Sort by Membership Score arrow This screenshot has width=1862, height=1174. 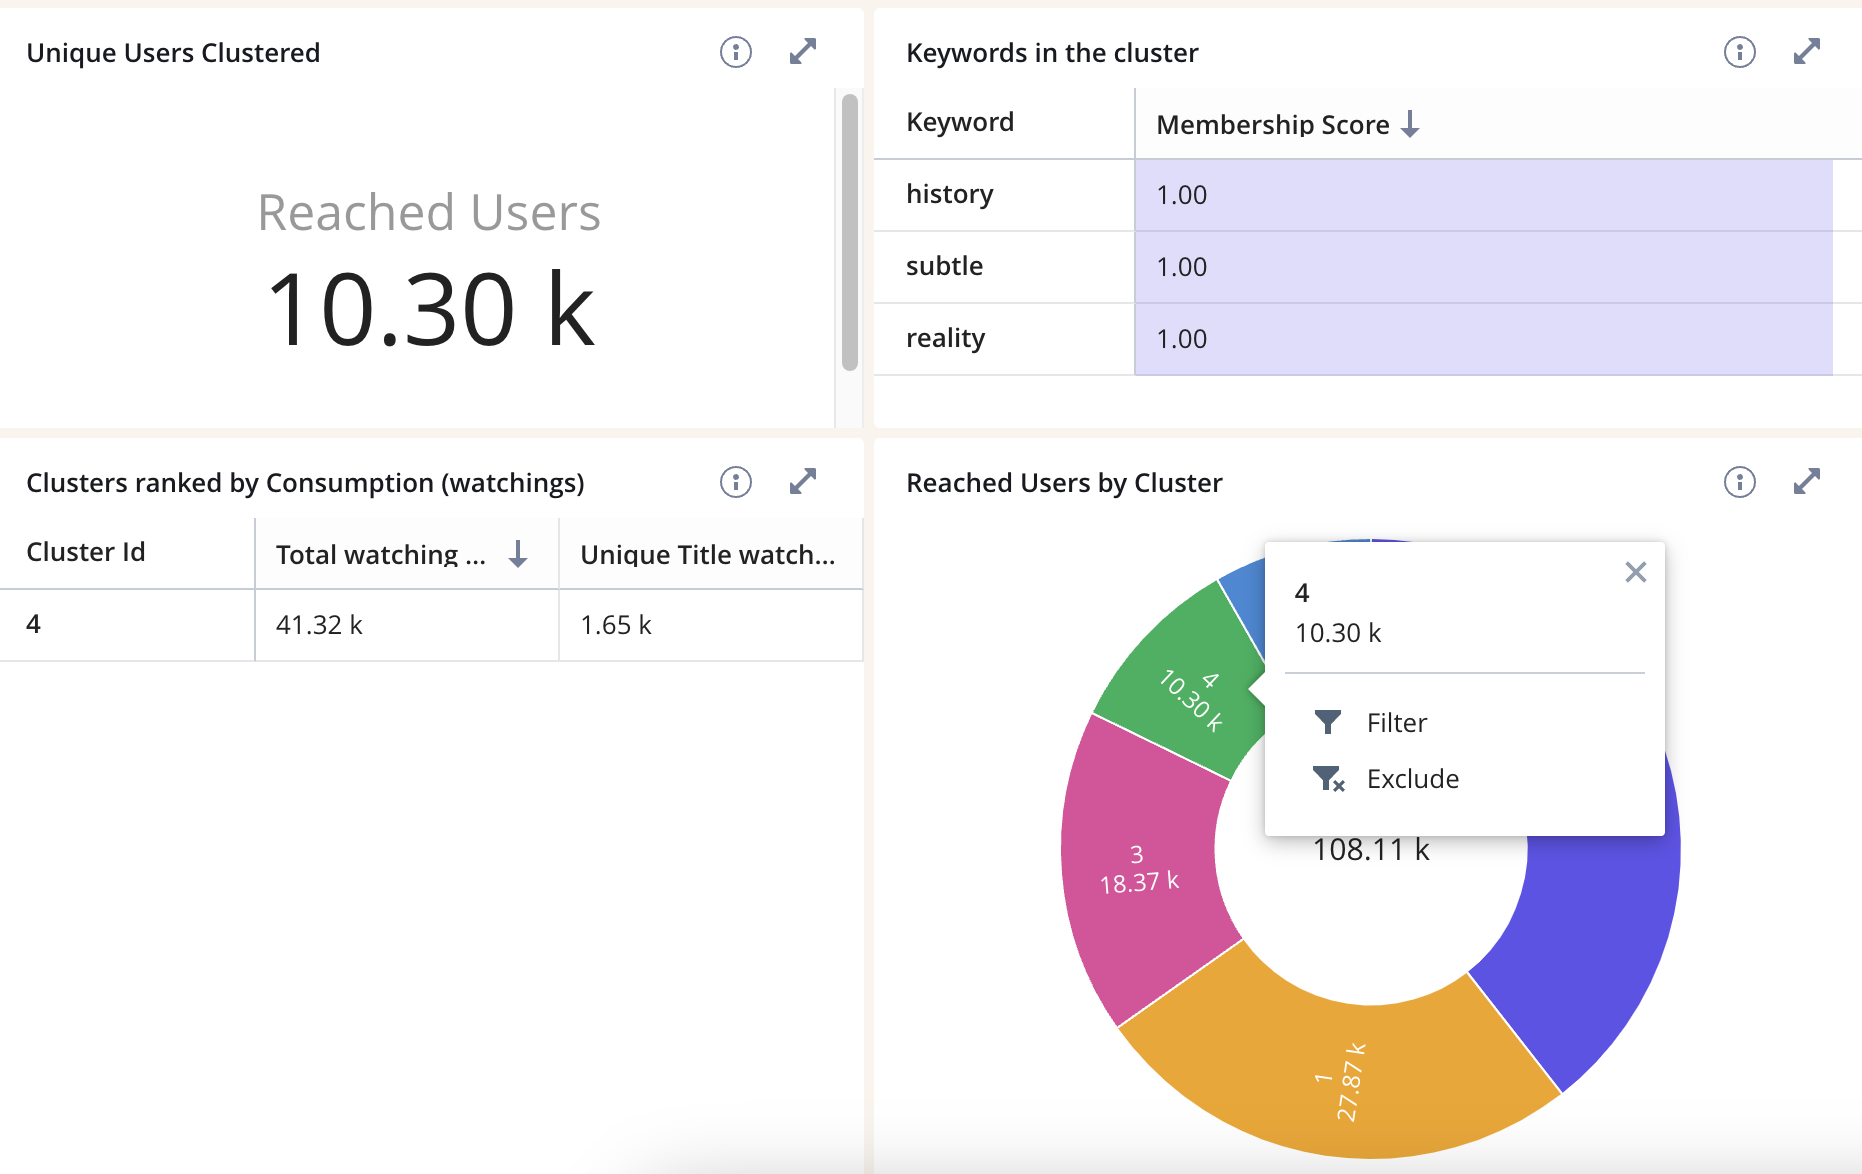click(1410, 124)
